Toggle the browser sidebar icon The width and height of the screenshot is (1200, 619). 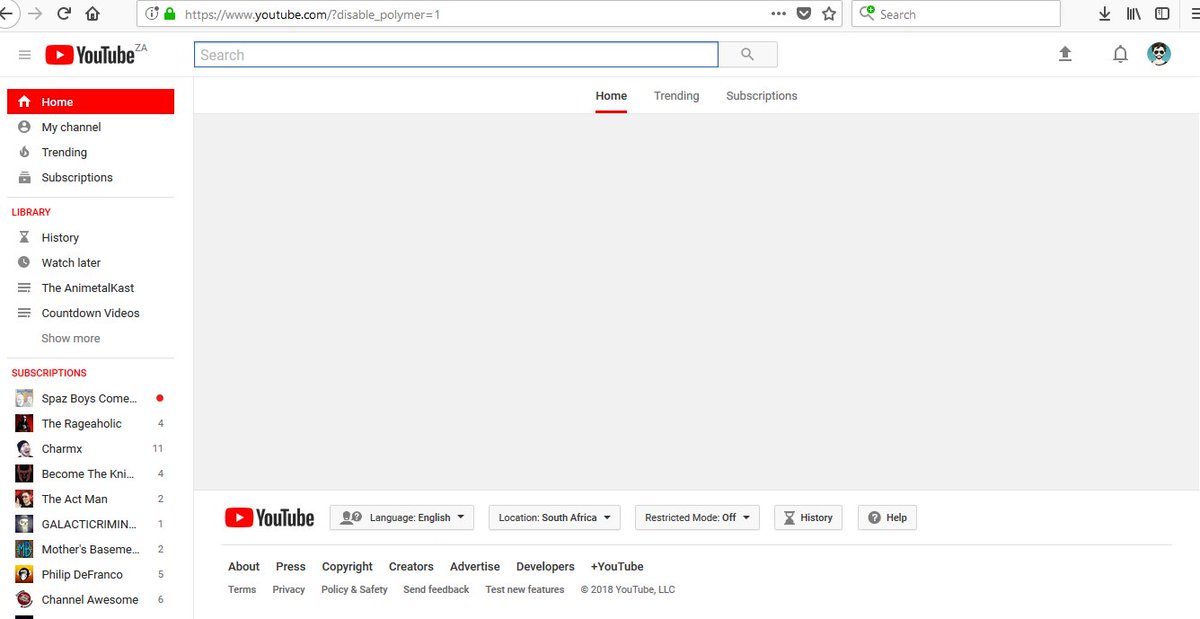pos(1162,14)
